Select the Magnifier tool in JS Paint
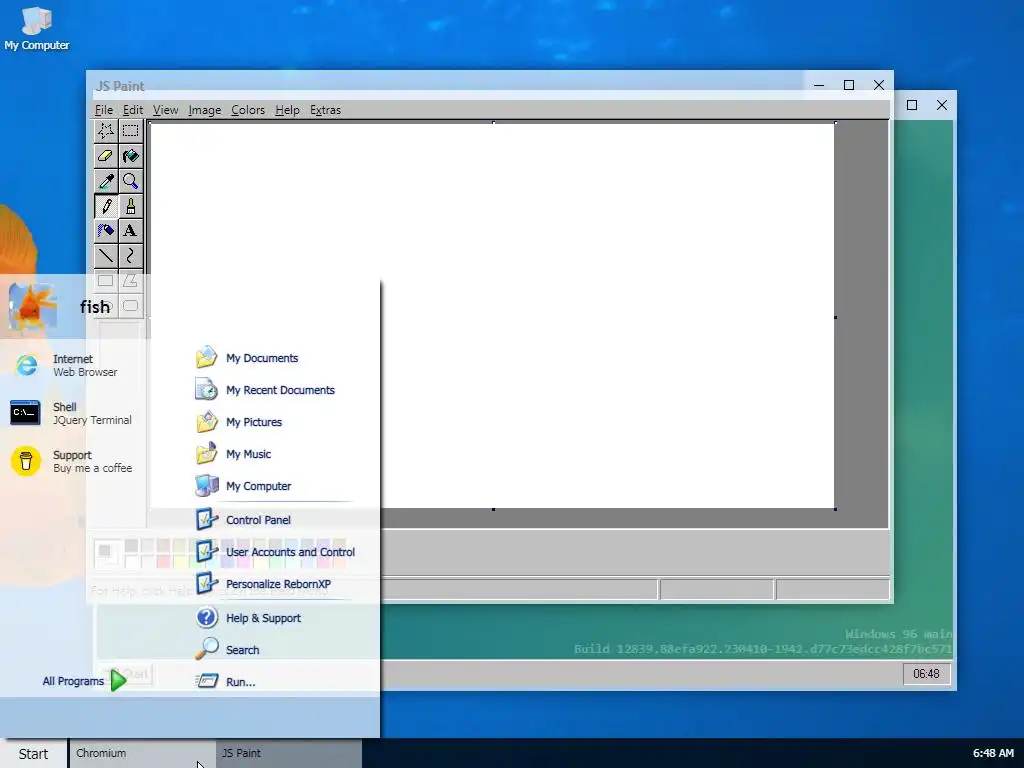 (x=131, y=181)
